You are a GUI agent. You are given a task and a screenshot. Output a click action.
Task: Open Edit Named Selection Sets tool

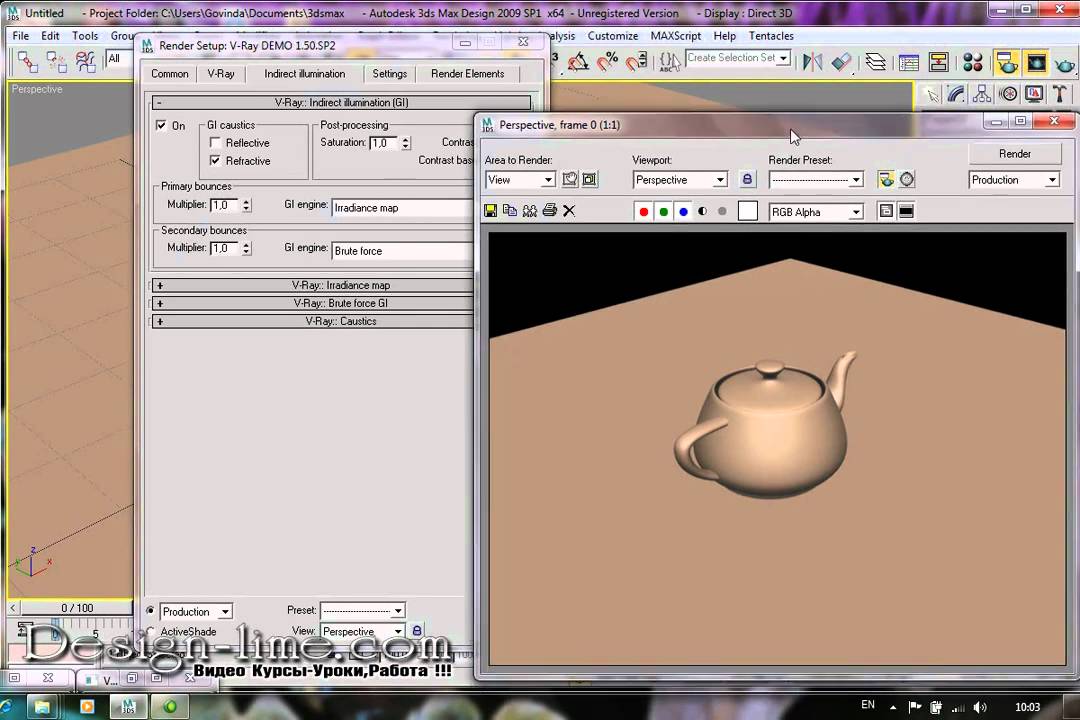click(669, 62)
